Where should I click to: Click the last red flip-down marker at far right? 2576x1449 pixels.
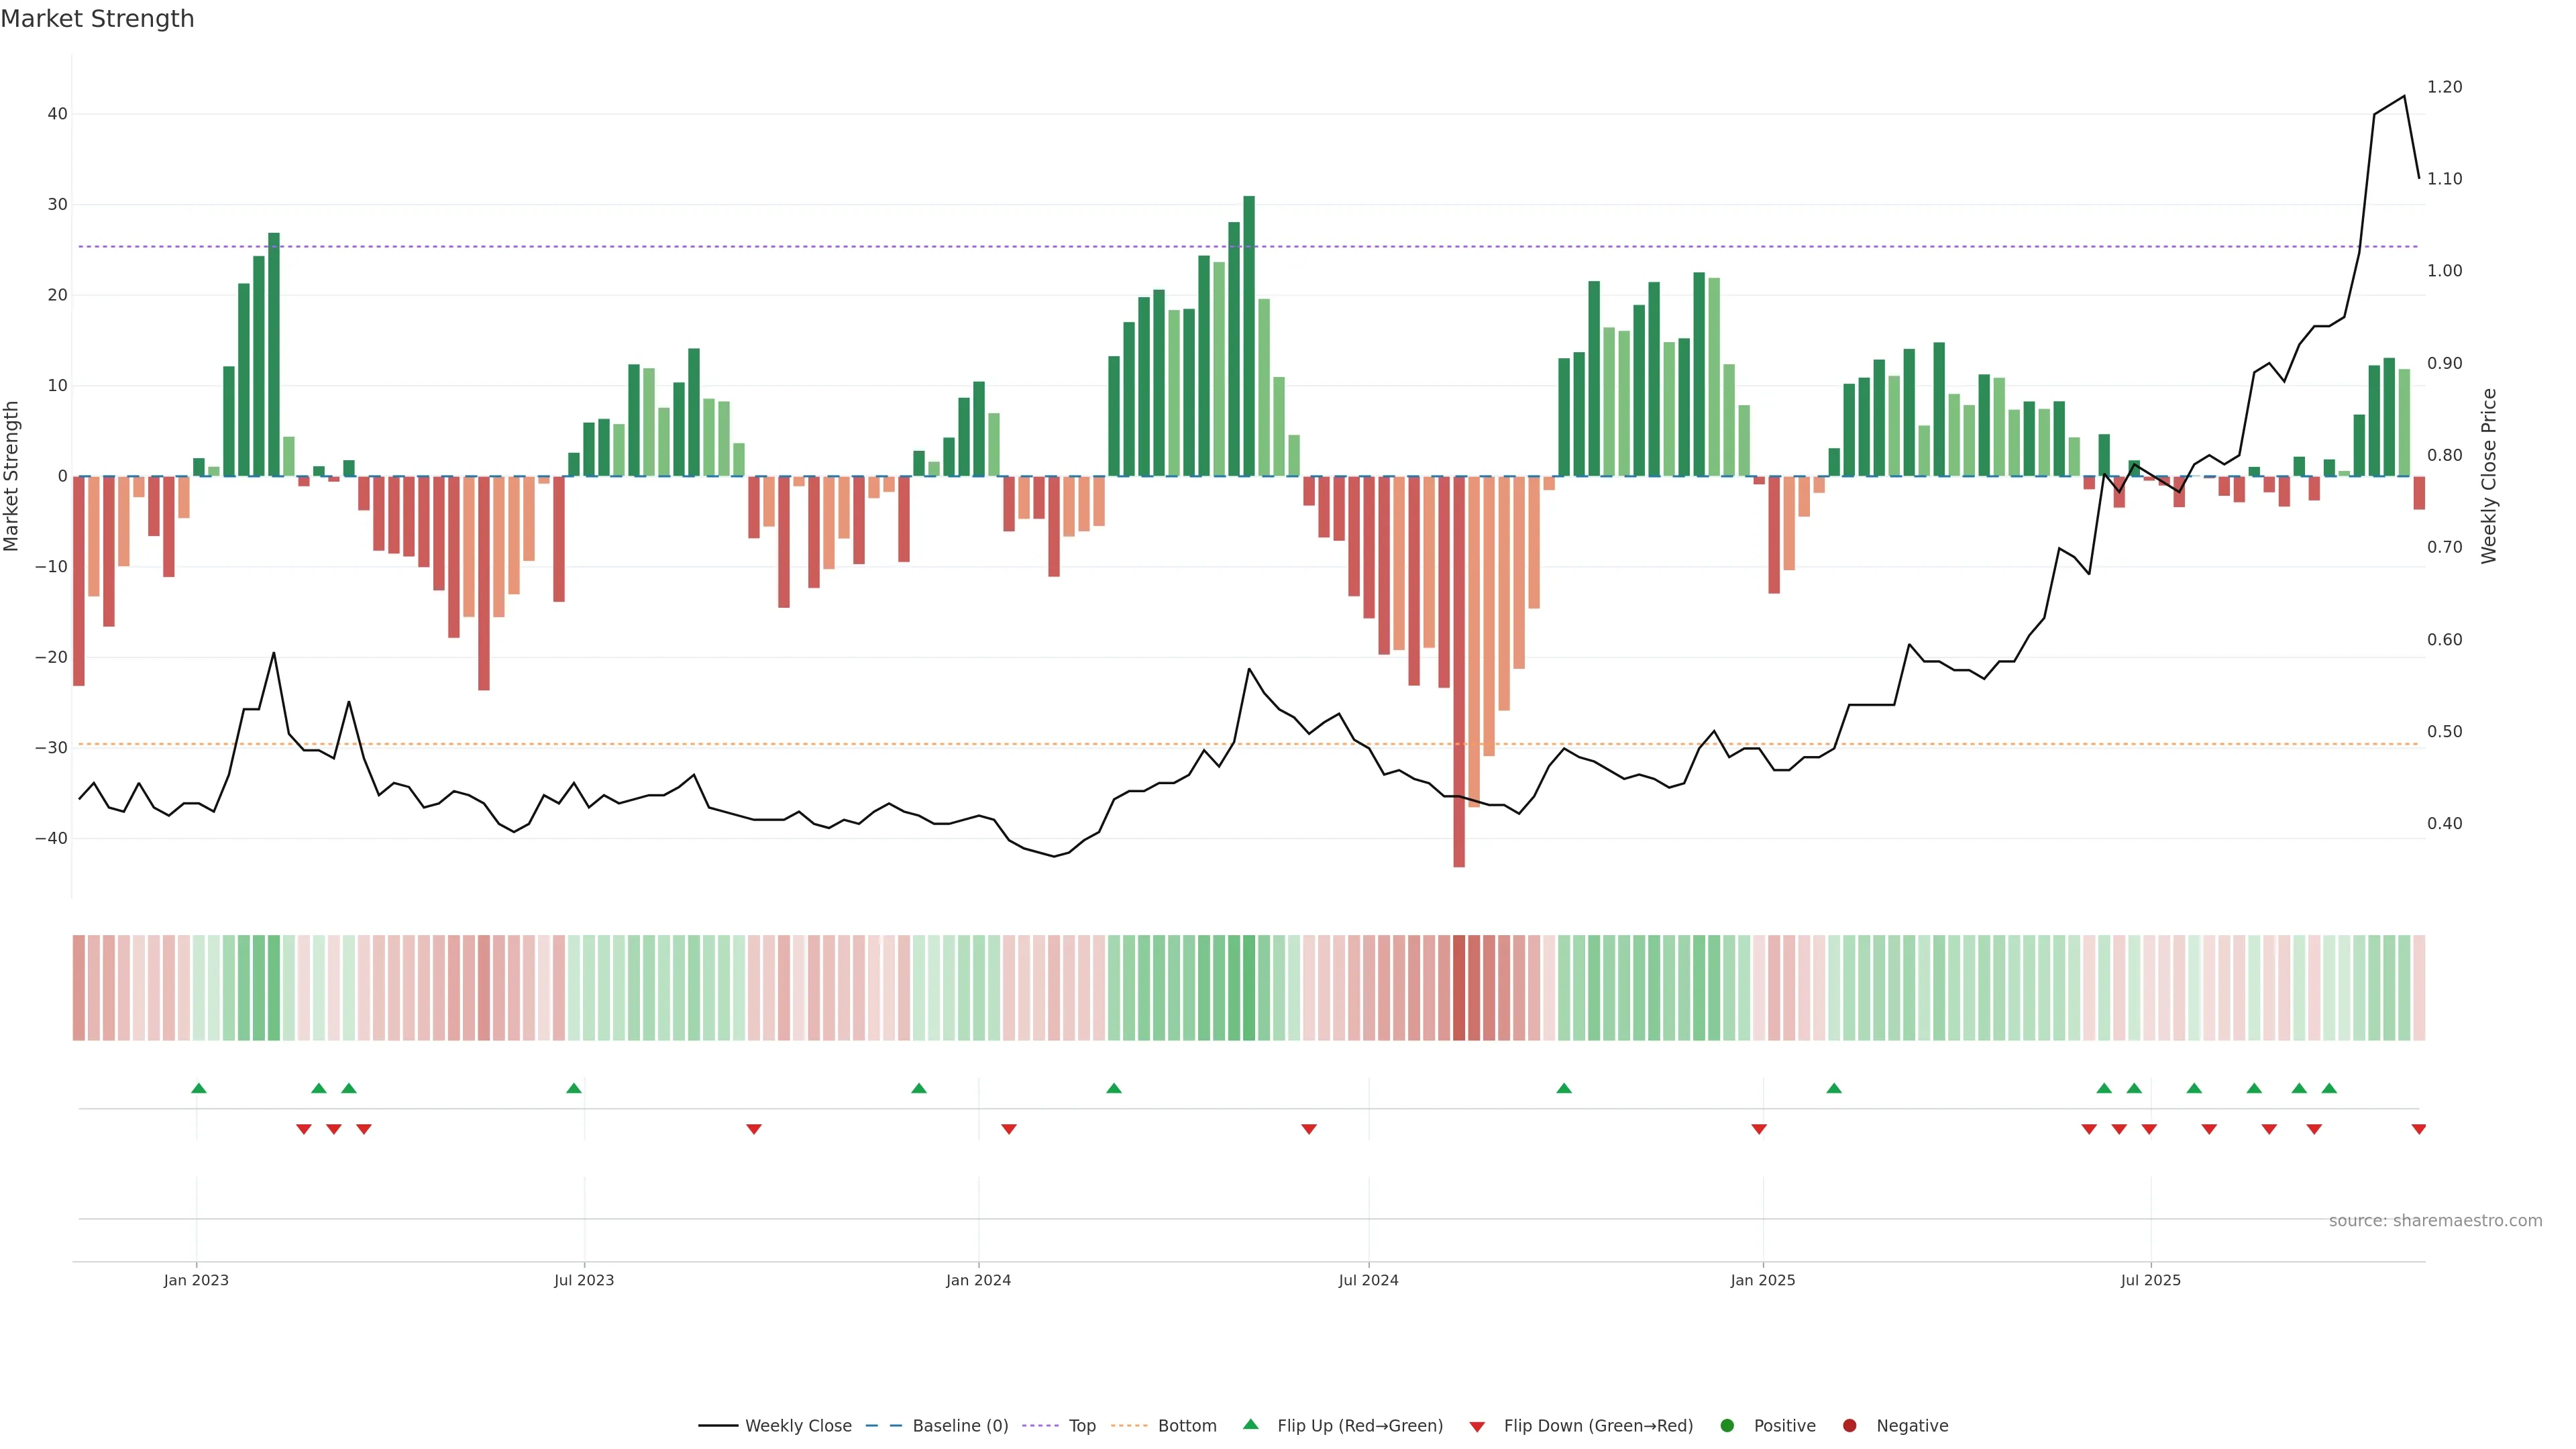(x=2418, y=1129)
